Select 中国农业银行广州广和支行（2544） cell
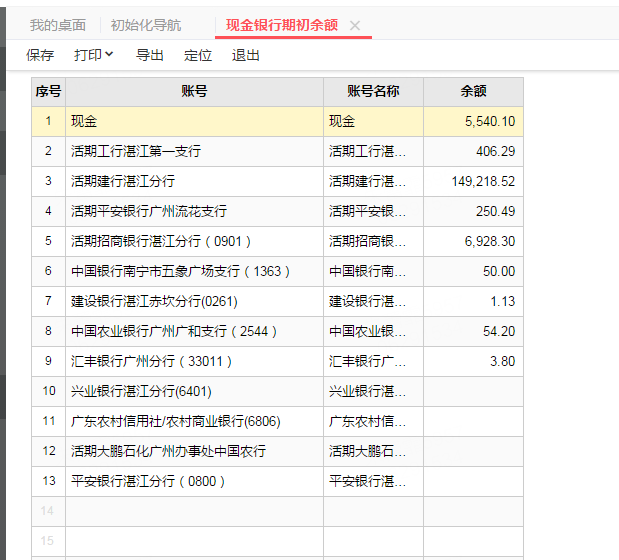 pyautogui.click(x=194, y=331)
